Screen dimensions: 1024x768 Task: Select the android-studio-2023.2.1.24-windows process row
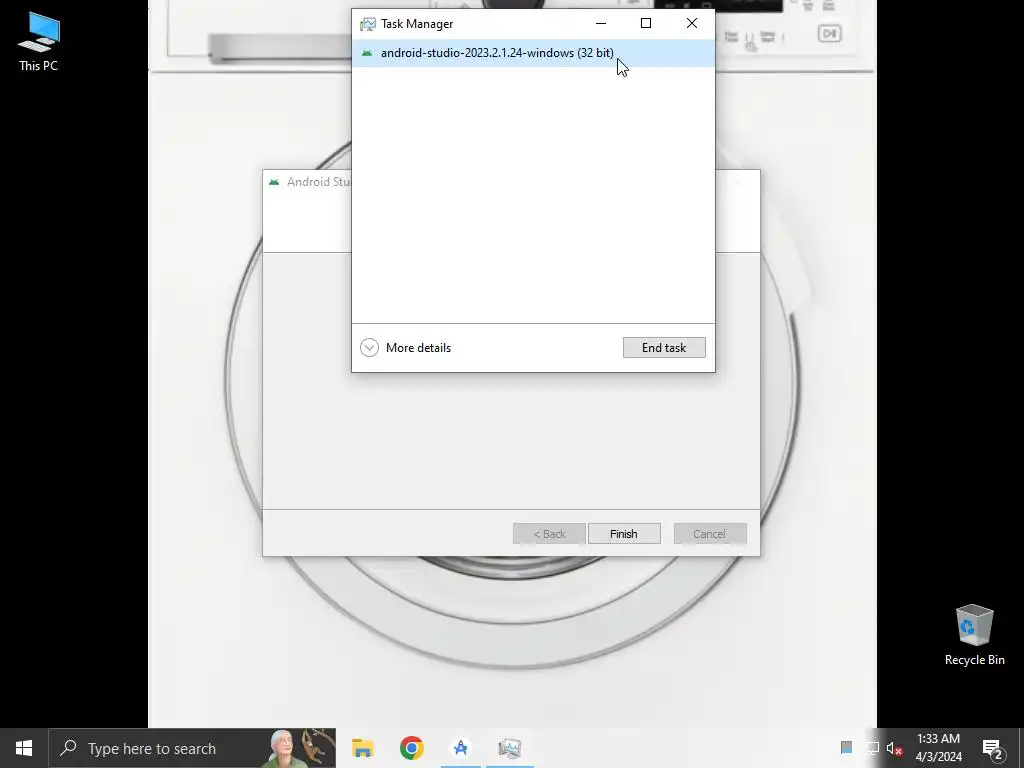533,53
